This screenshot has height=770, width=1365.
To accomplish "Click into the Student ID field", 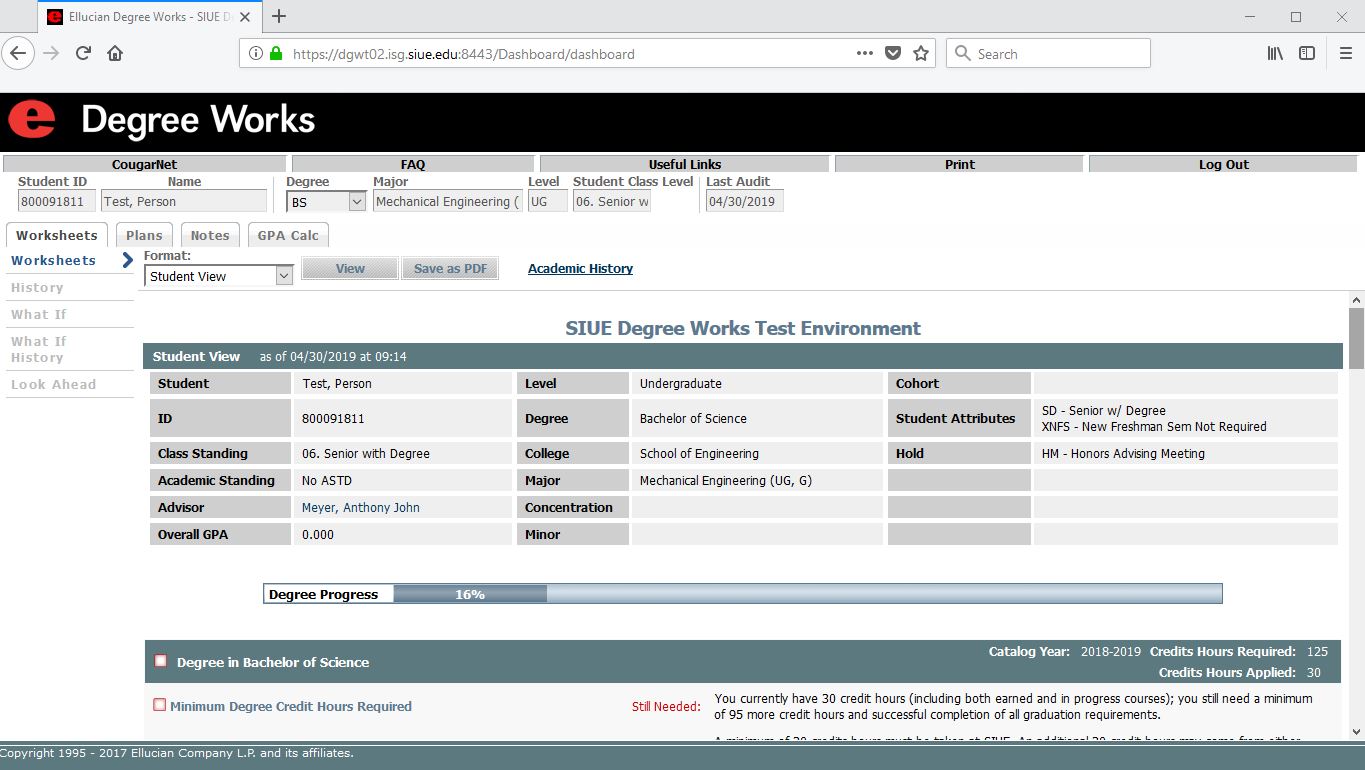I will tap(56, 202).
